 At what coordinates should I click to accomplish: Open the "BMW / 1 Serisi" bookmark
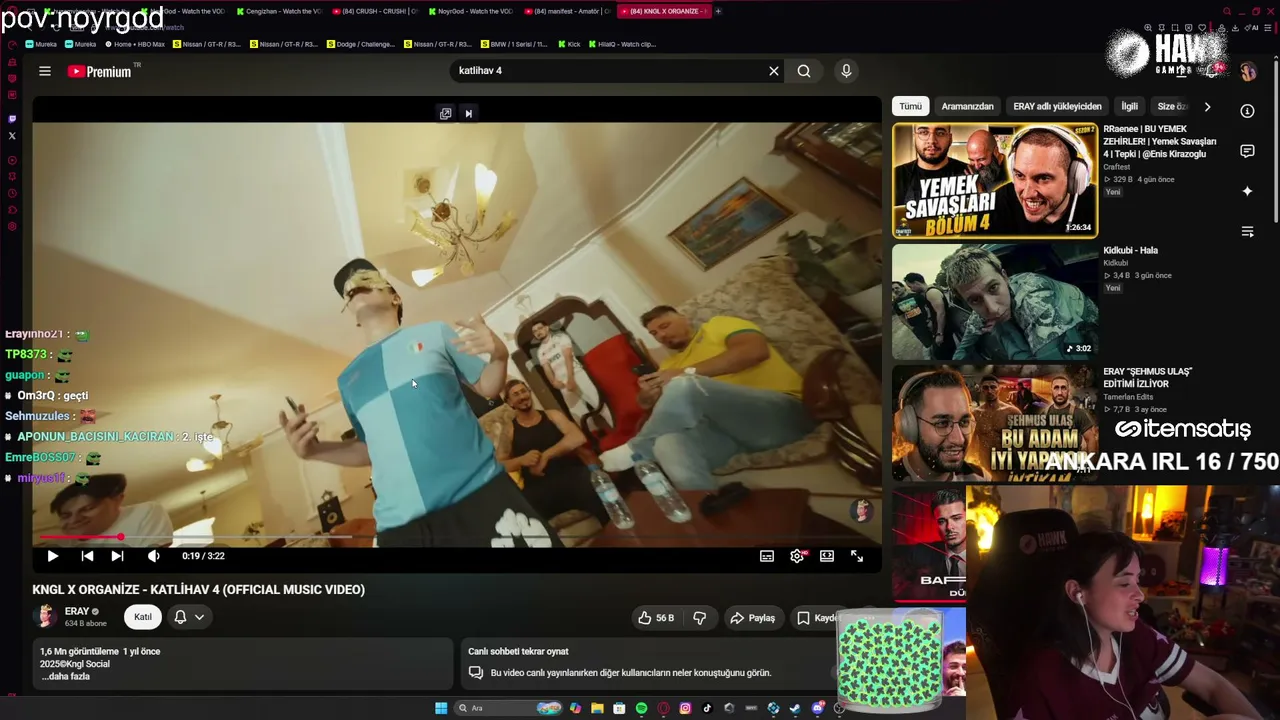tap(514, 44)
